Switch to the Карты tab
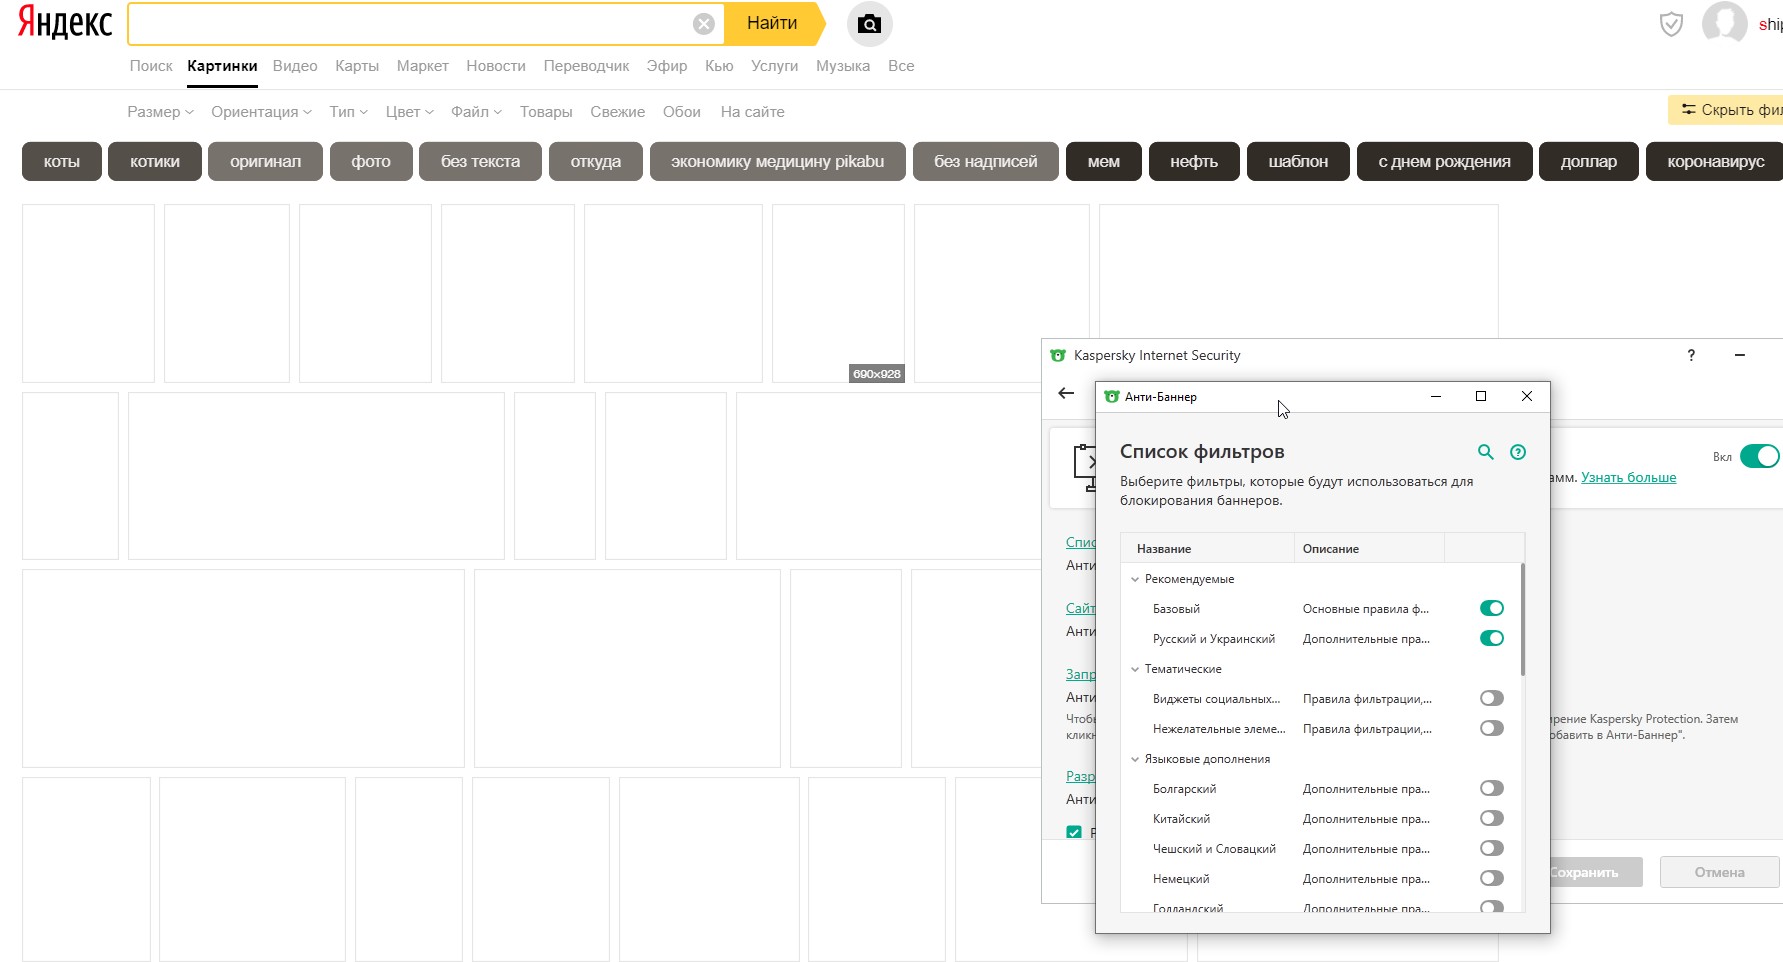The height and width of the screenshot is (962, 1783). [357, 66]
